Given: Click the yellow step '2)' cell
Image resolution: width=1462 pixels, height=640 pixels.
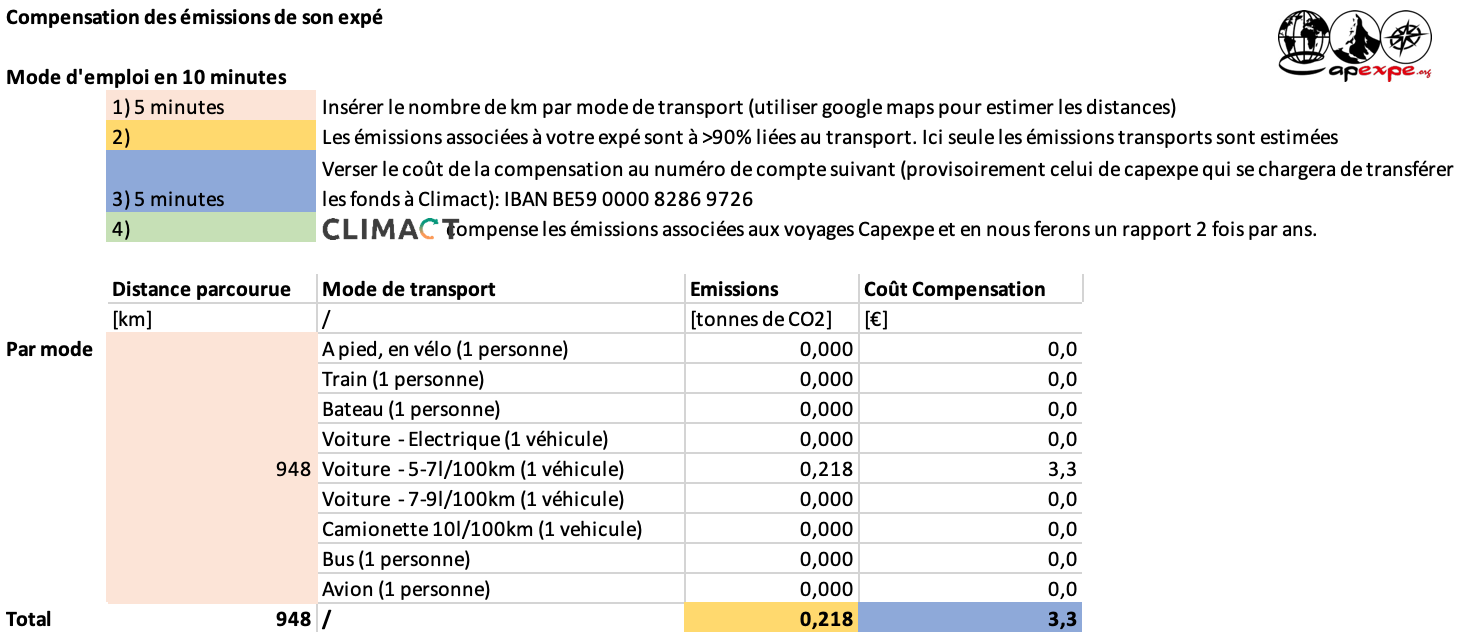Looking at the screenshot, I should click(x=211, y=137).
